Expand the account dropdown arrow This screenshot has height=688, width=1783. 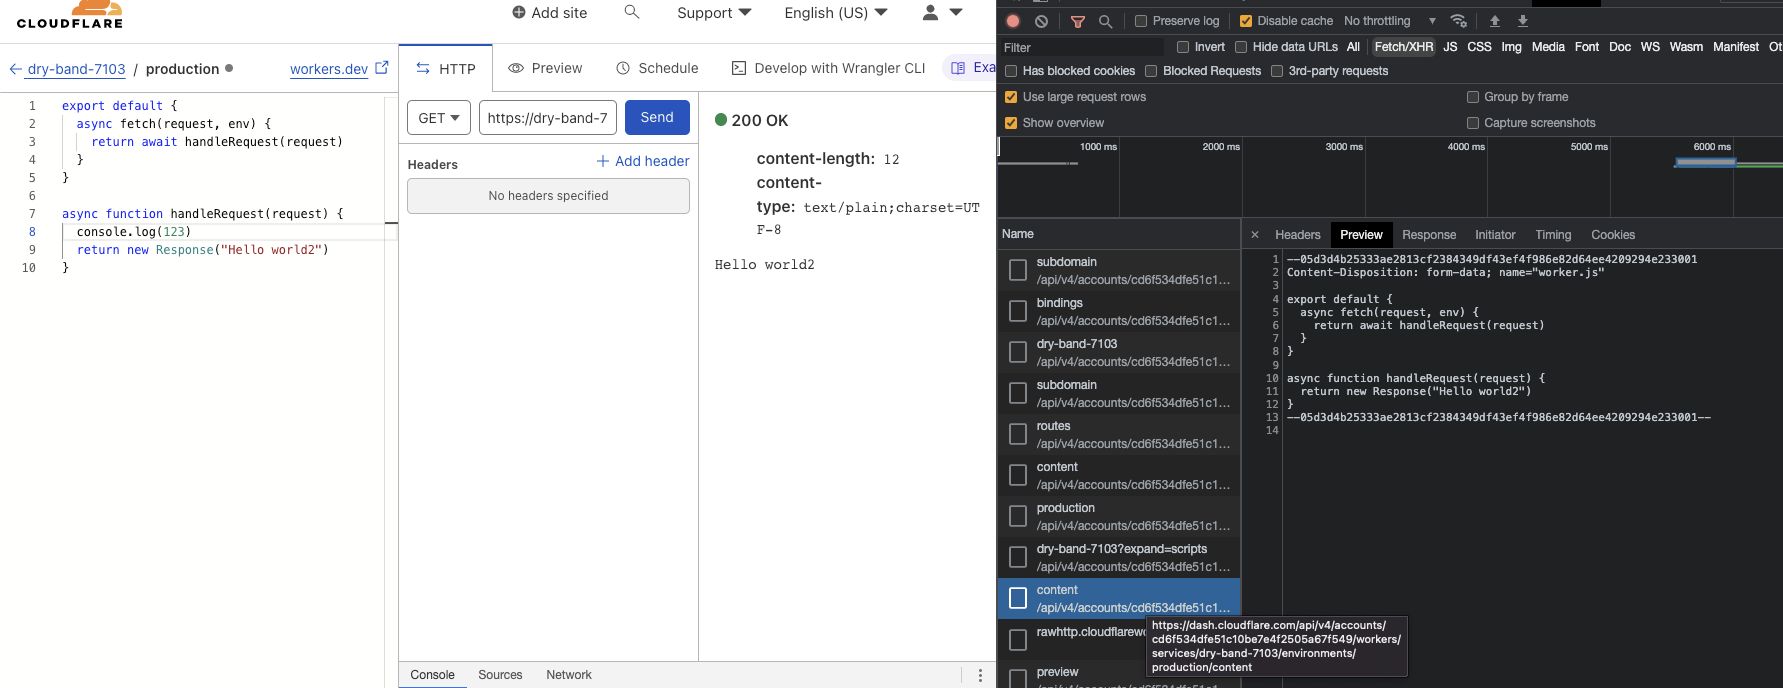pyautogui.click(x=956, y=12)
